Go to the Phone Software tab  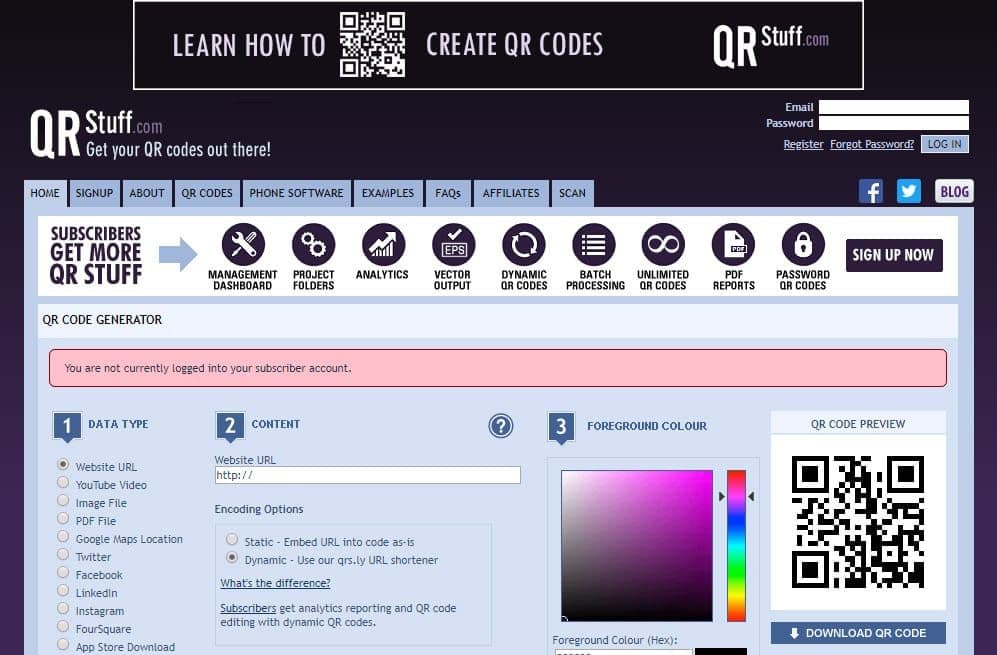296,193
